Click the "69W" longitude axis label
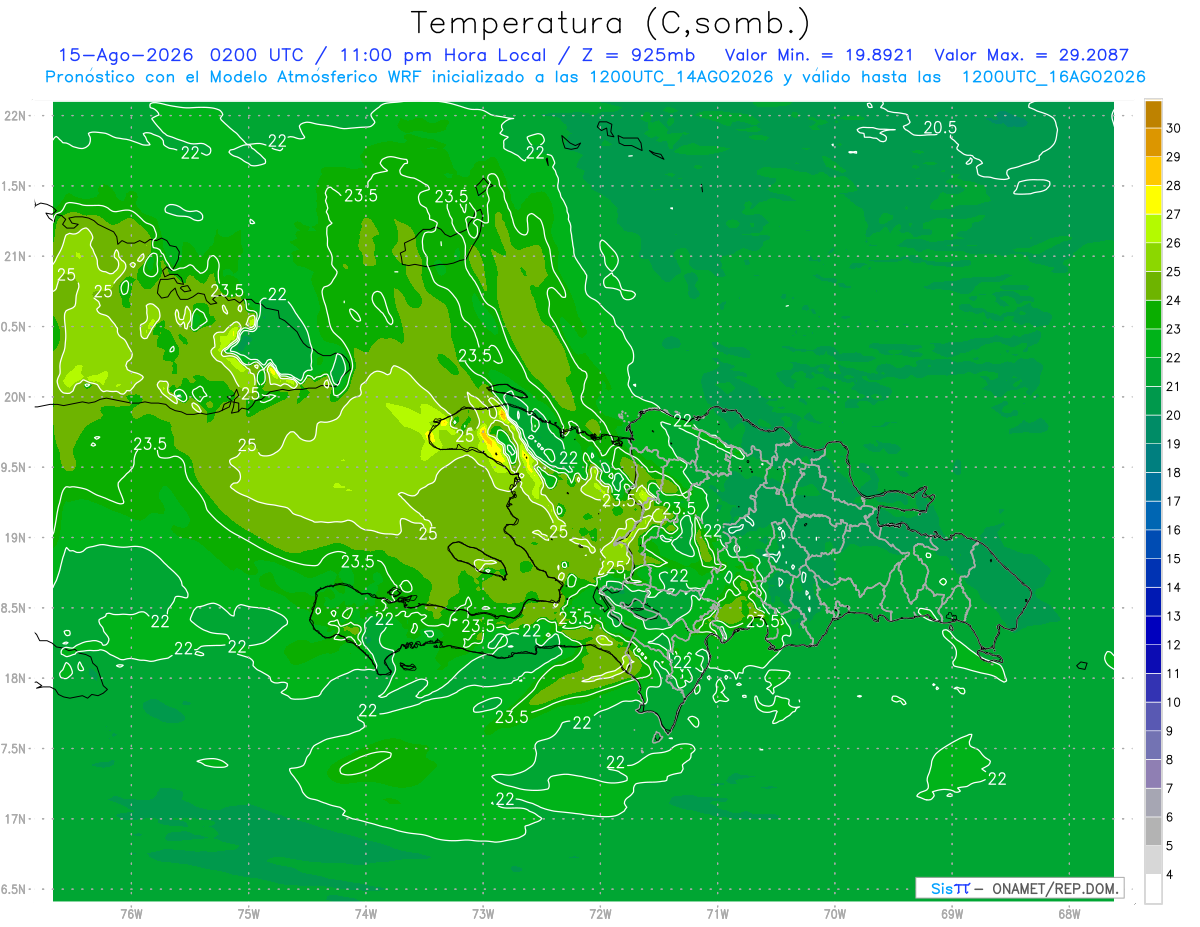Screen dimensions: 1200x927 click(952, 913)
